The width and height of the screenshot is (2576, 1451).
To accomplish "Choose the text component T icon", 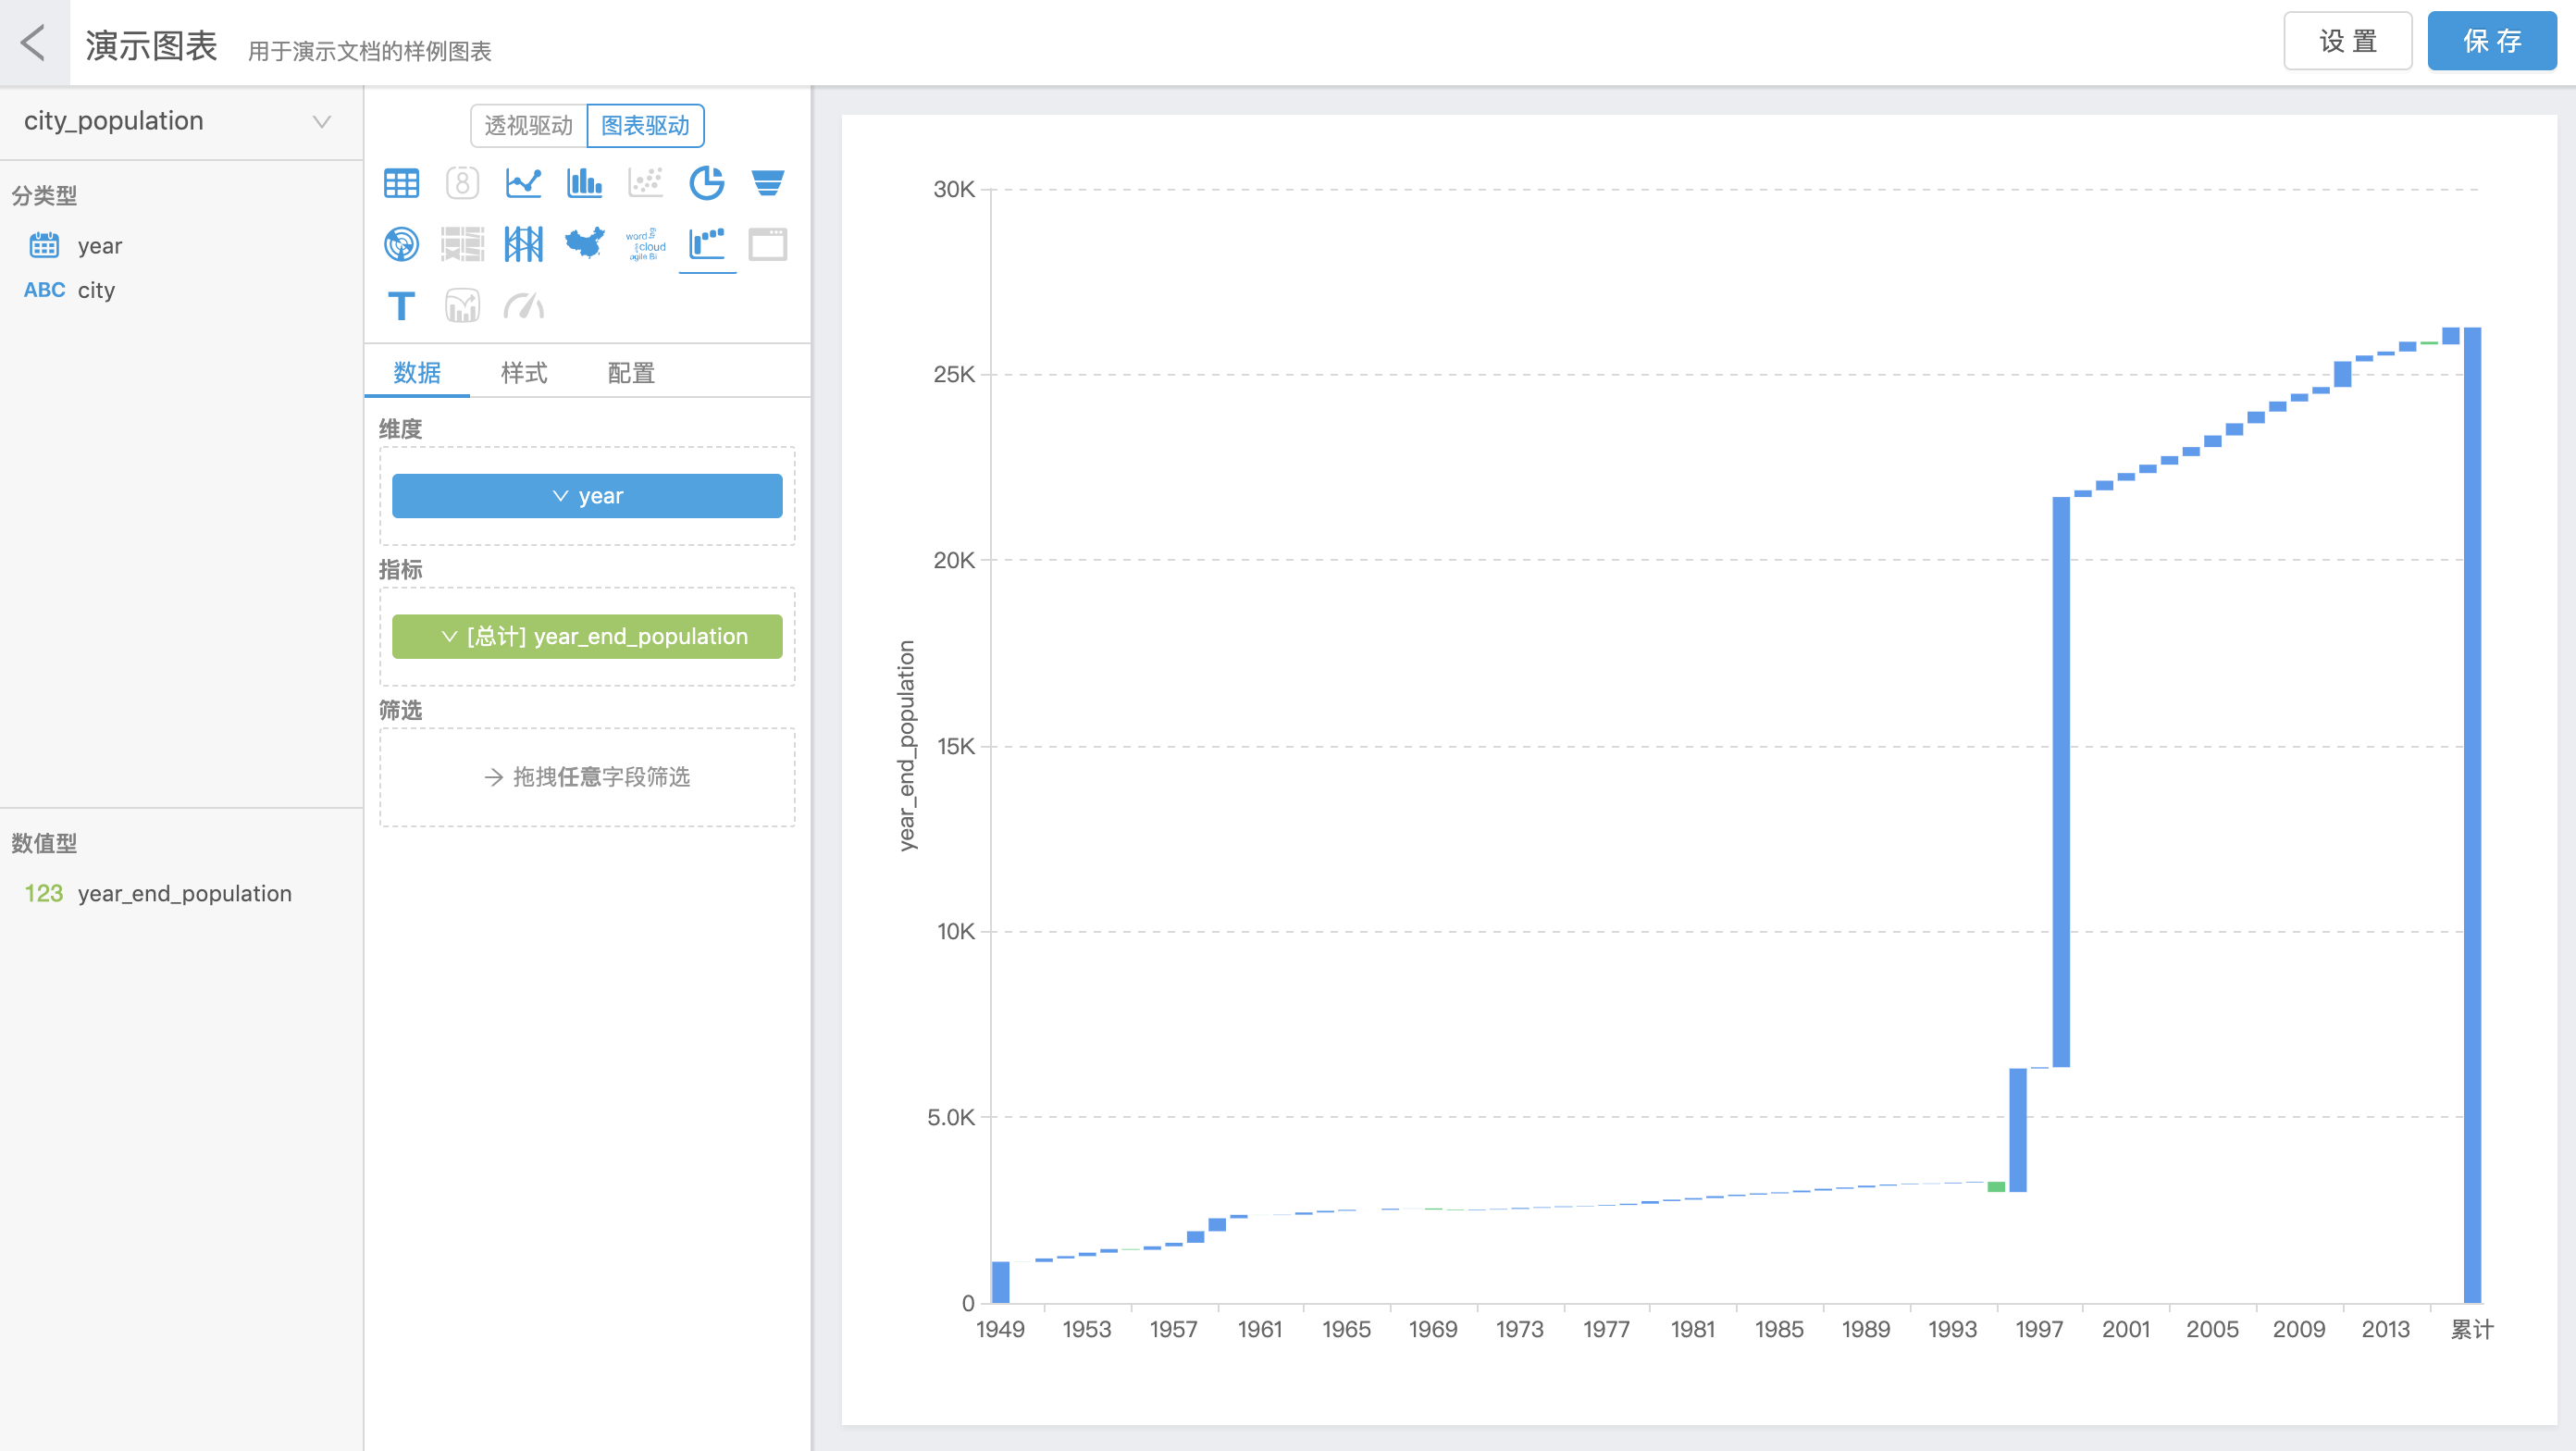I will (401, 305).
